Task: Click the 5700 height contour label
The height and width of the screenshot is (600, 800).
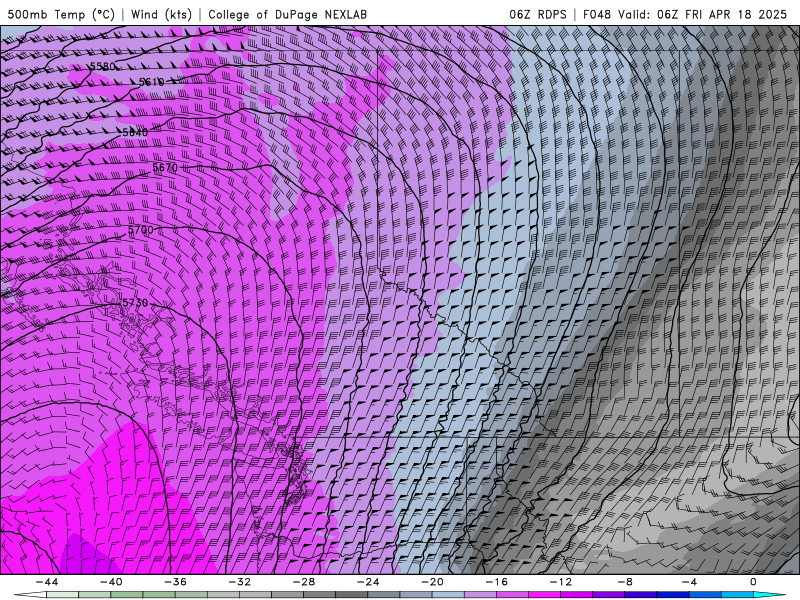Action: point(140,230)
